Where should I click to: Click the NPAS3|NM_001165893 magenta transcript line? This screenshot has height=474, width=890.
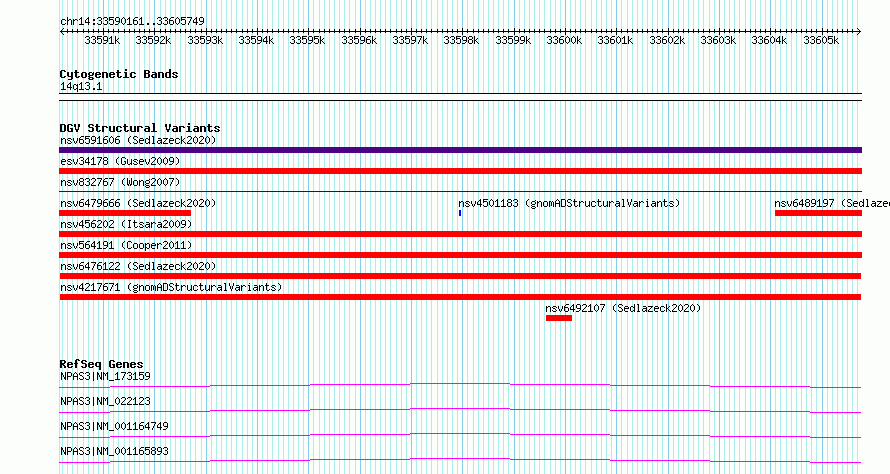pos(460,460)
